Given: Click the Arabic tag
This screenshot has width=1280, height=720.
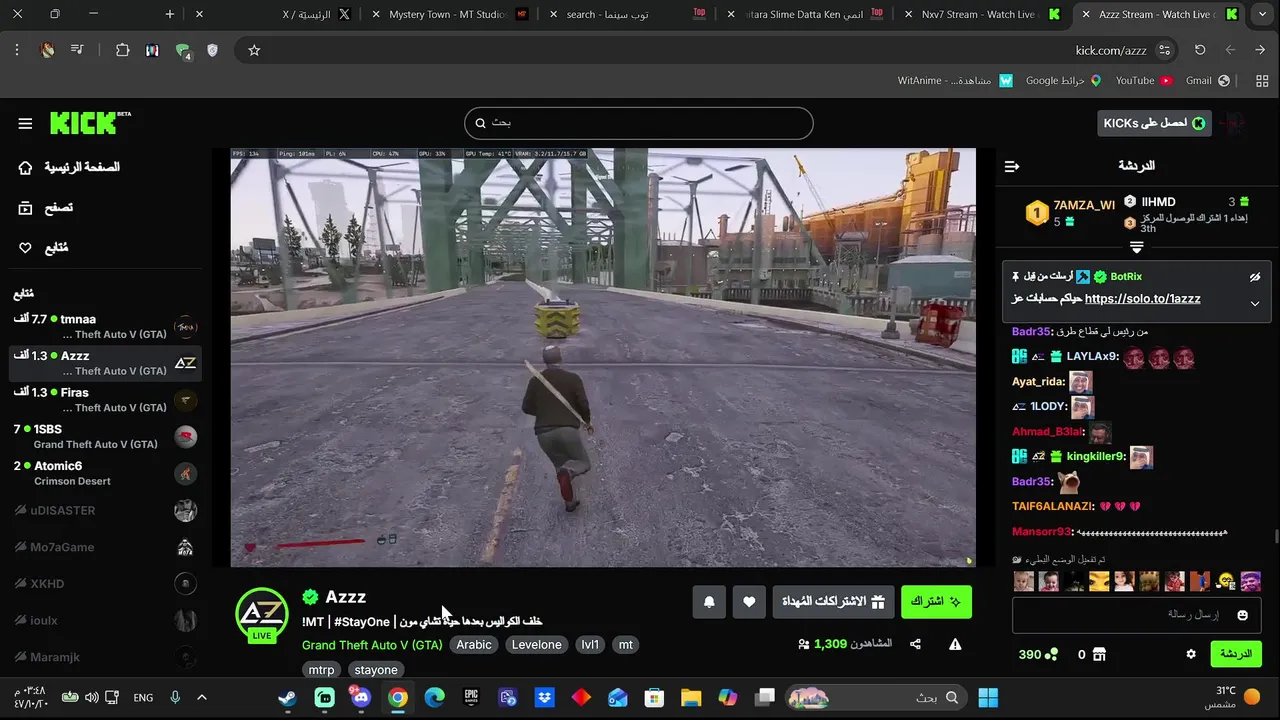Looking at the screenshot, I should [474, 645].
